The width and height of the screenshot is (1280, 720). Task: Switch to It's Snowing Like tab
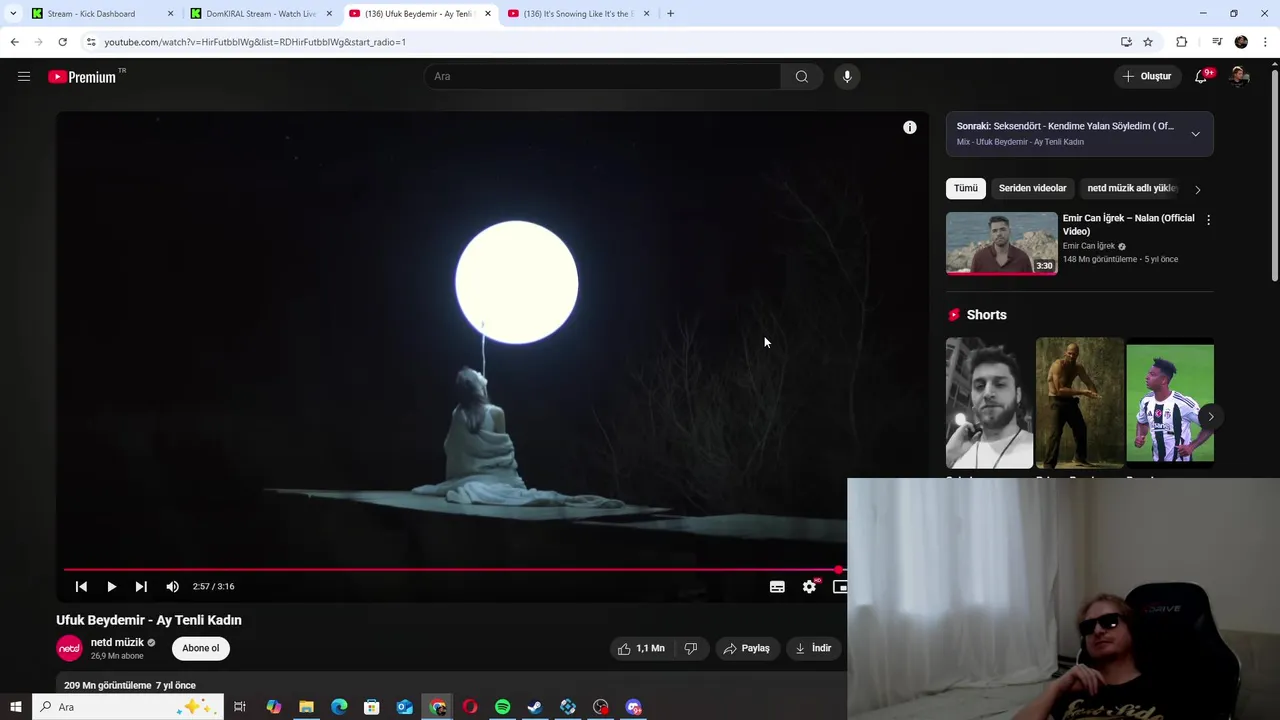(x=579, y=14)
